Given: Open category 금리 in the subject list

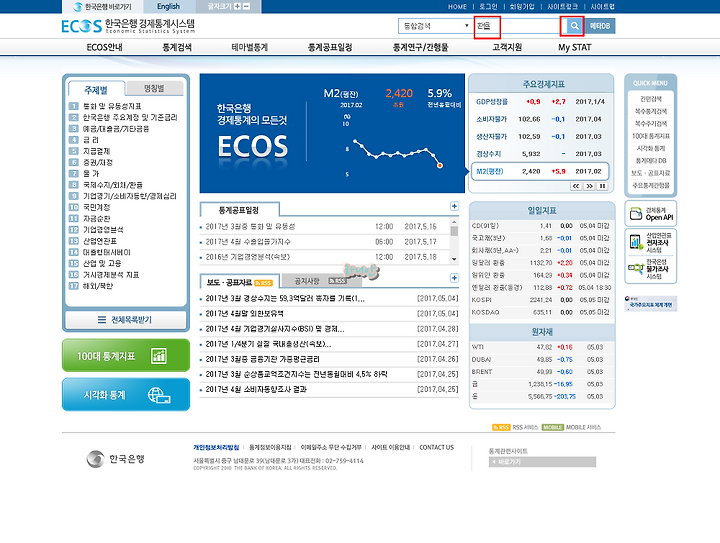Looking at the screenshot, I should (x=90, y=140).
